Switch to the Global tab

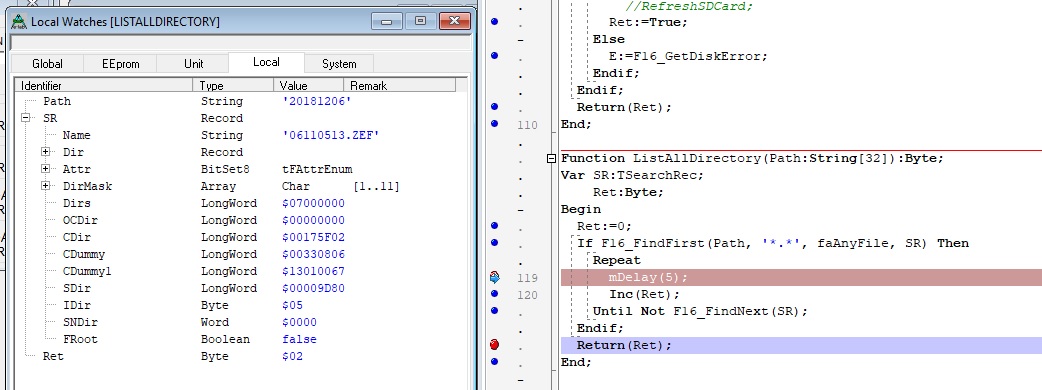(x=47, y=64)
